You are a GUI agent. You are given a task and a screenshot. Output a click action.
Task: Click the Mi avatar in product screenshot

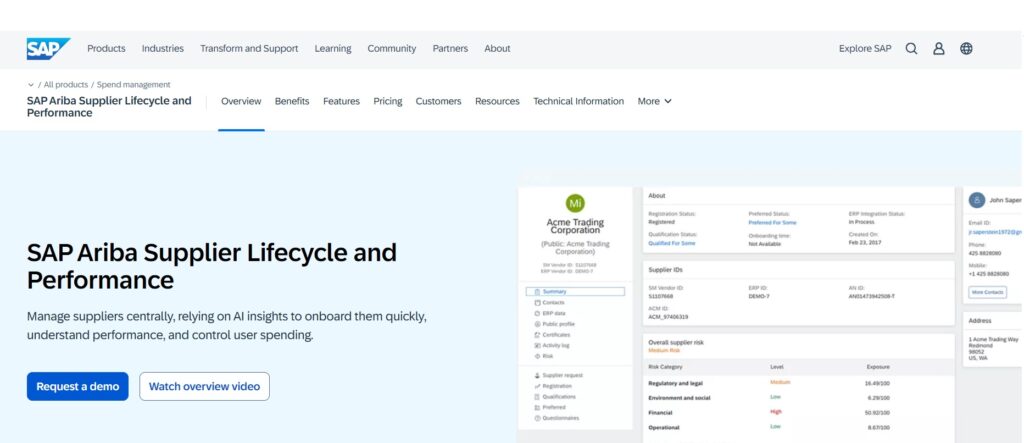[575, 203]
